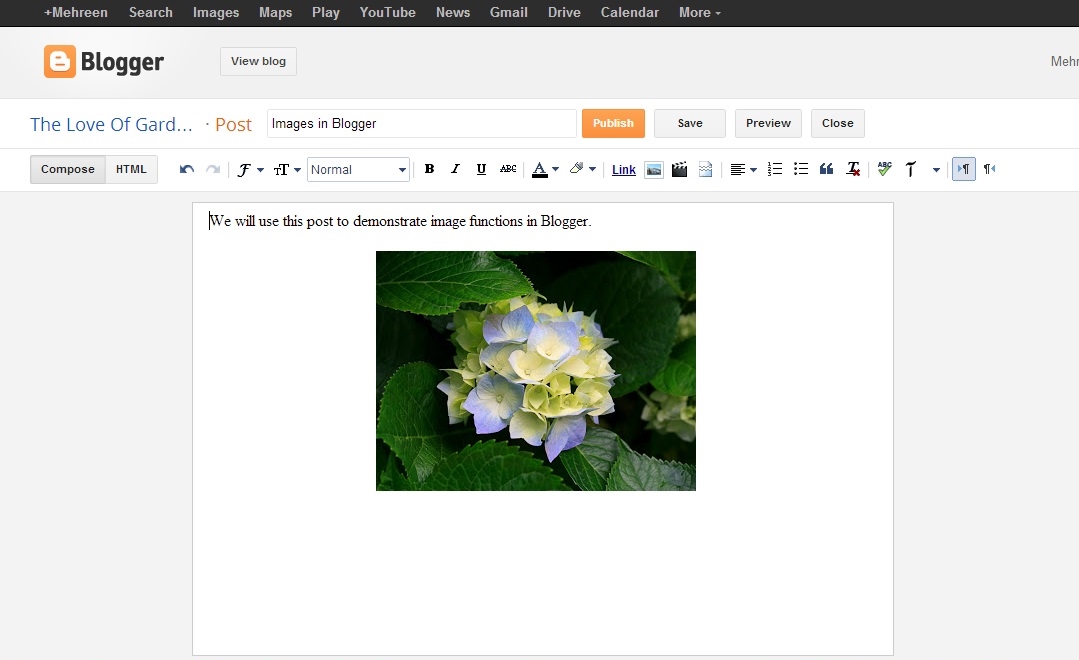Open the Normal paragraph format dropdown
The width and height of the screenshot is (1079, 660).
[359, 169]
